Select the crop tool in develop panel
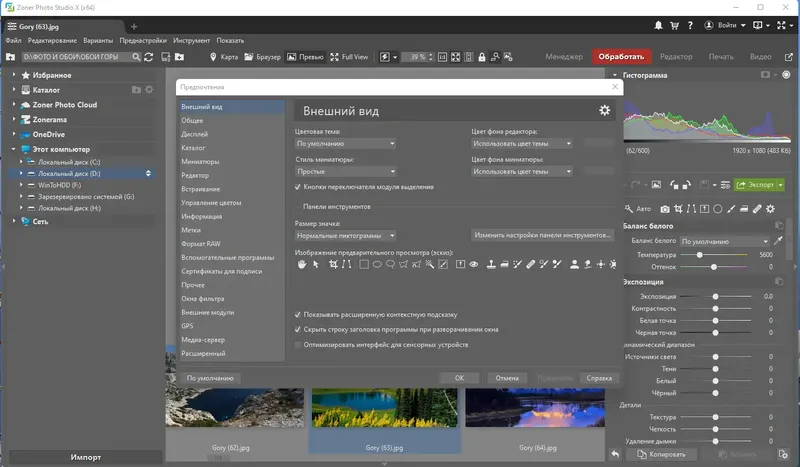 678,209
